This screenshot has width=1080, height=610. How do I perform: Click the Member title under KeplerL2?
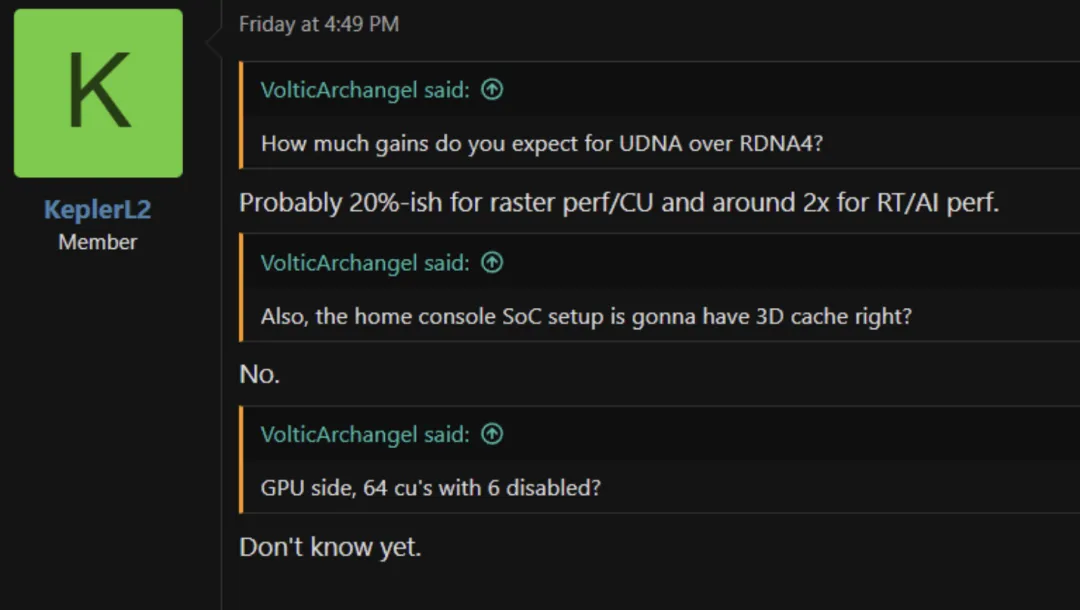coord(97,241)
